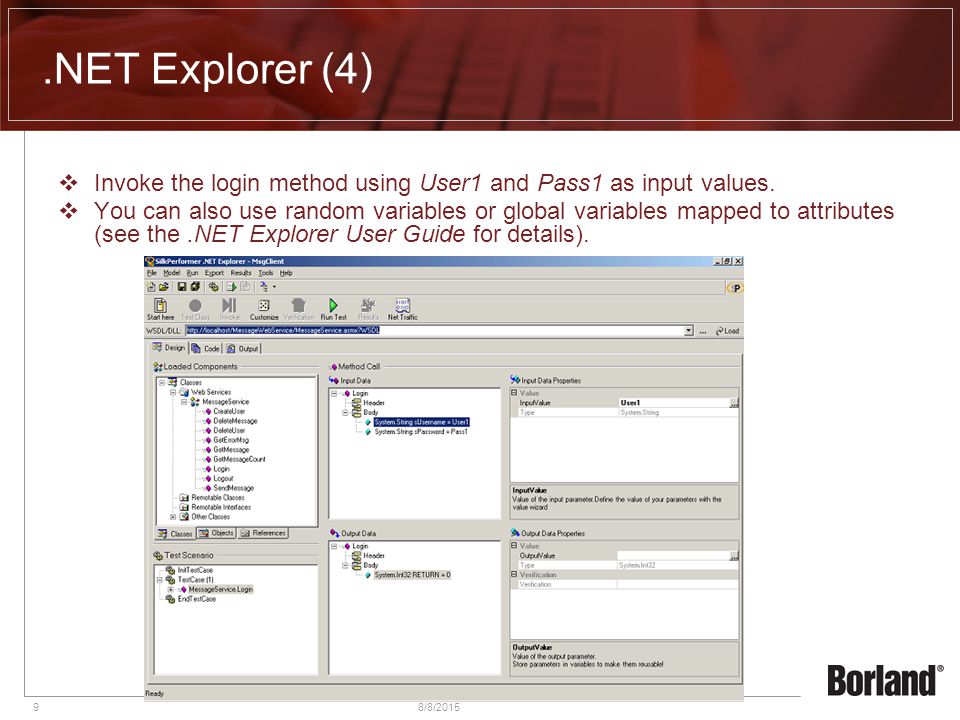Collapse the TestCase (1) node
This screenshot has height=720, width=960.
[160, 580]
